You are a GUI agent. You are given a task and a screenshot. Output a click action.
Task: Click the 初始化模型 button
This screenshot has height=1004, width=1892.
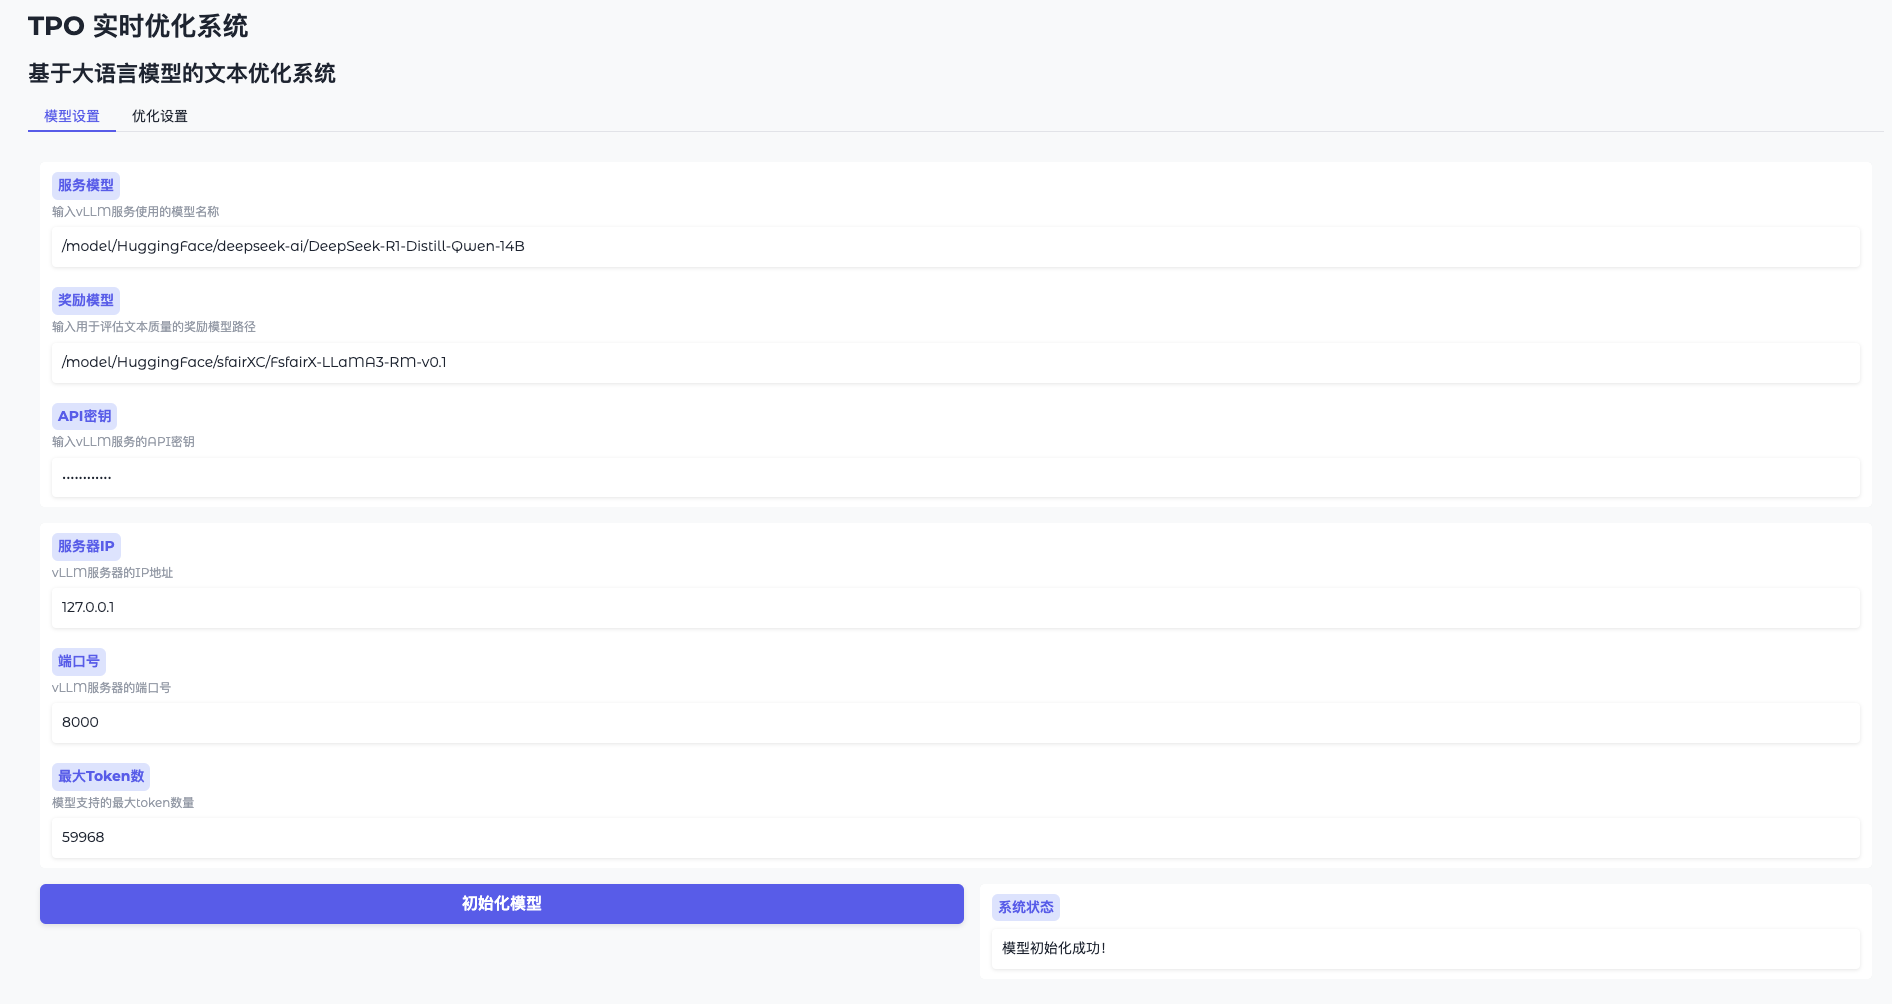499,903
